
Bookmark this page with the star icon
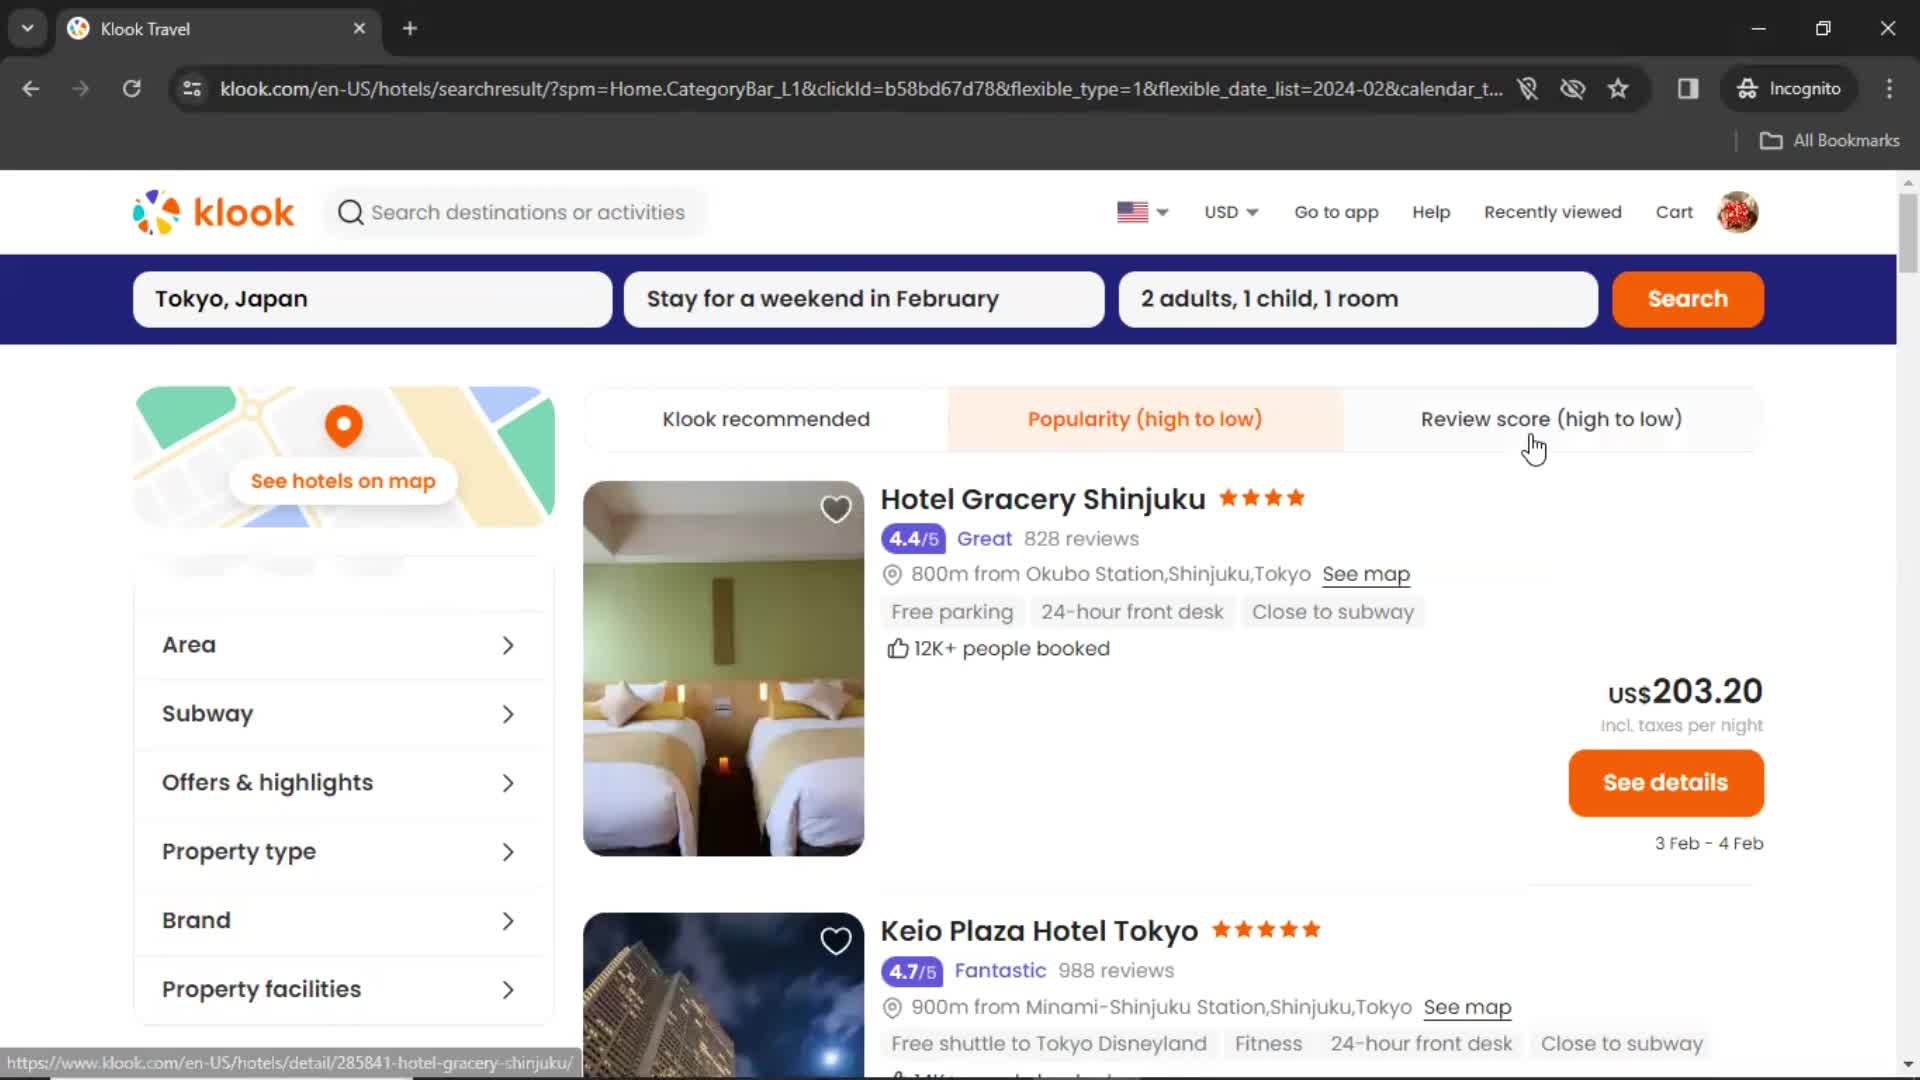[1618, 89]
